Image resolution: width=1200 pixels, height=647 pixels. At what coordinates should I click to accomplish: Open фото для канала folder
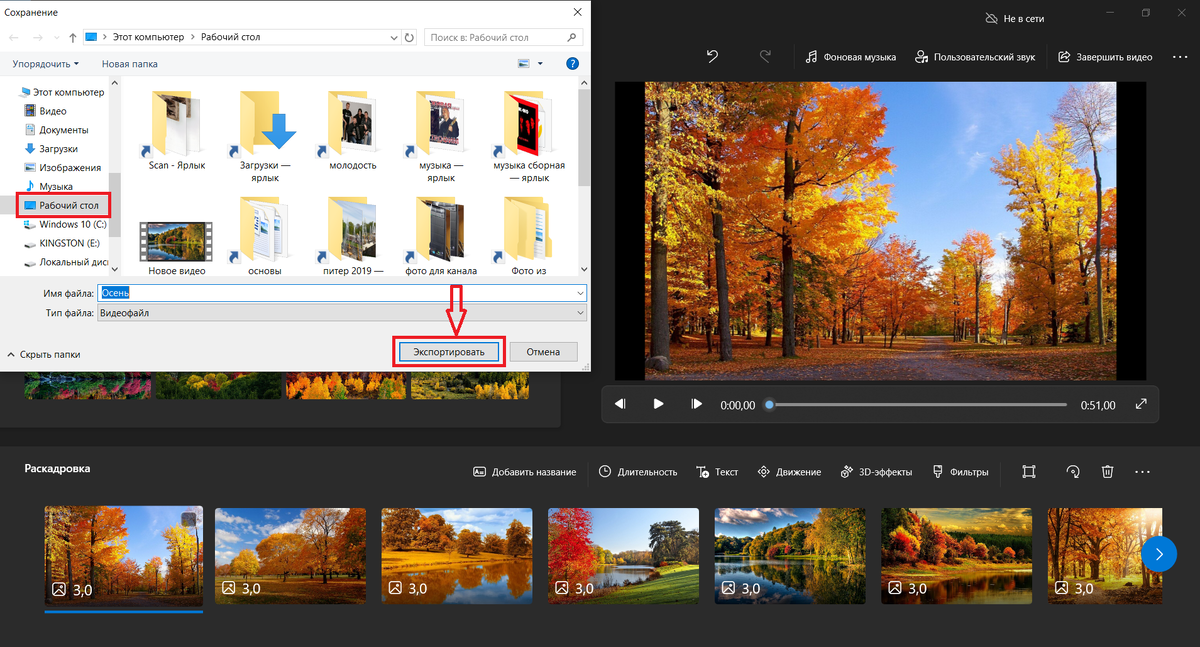(x=441, y=238)
